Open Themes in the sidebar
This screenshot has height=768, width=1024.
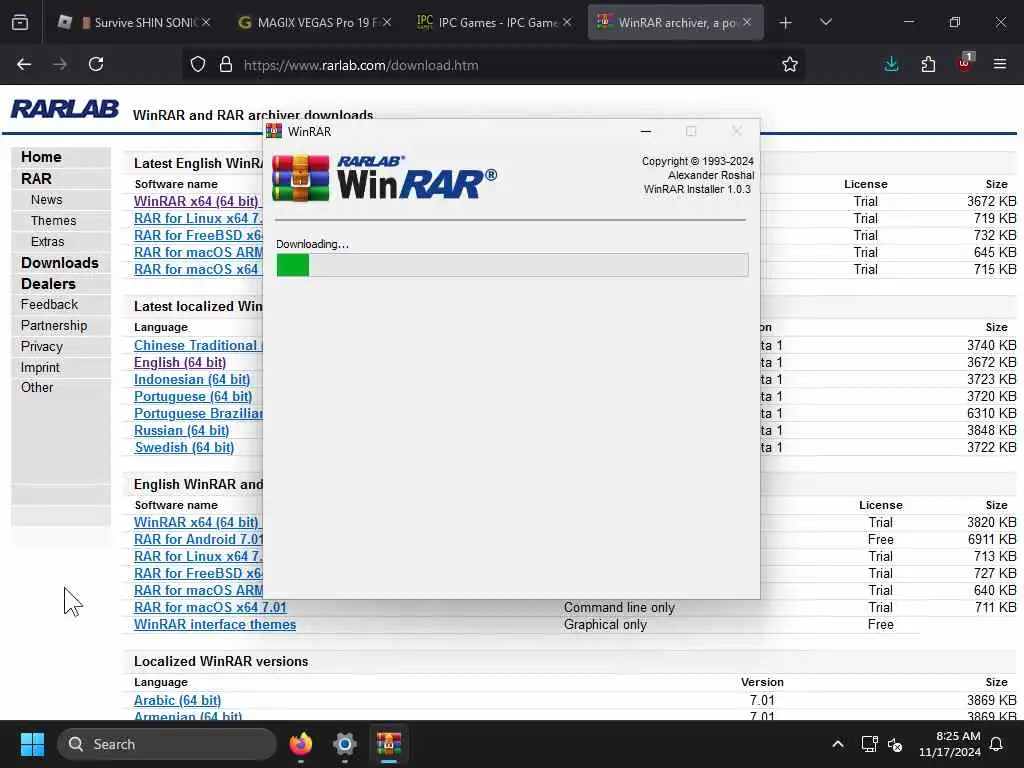[x=54, y=221]
